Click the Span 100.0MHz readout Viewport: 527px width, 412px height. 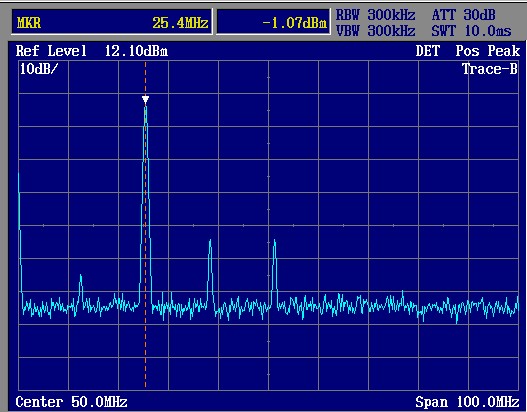468,402
